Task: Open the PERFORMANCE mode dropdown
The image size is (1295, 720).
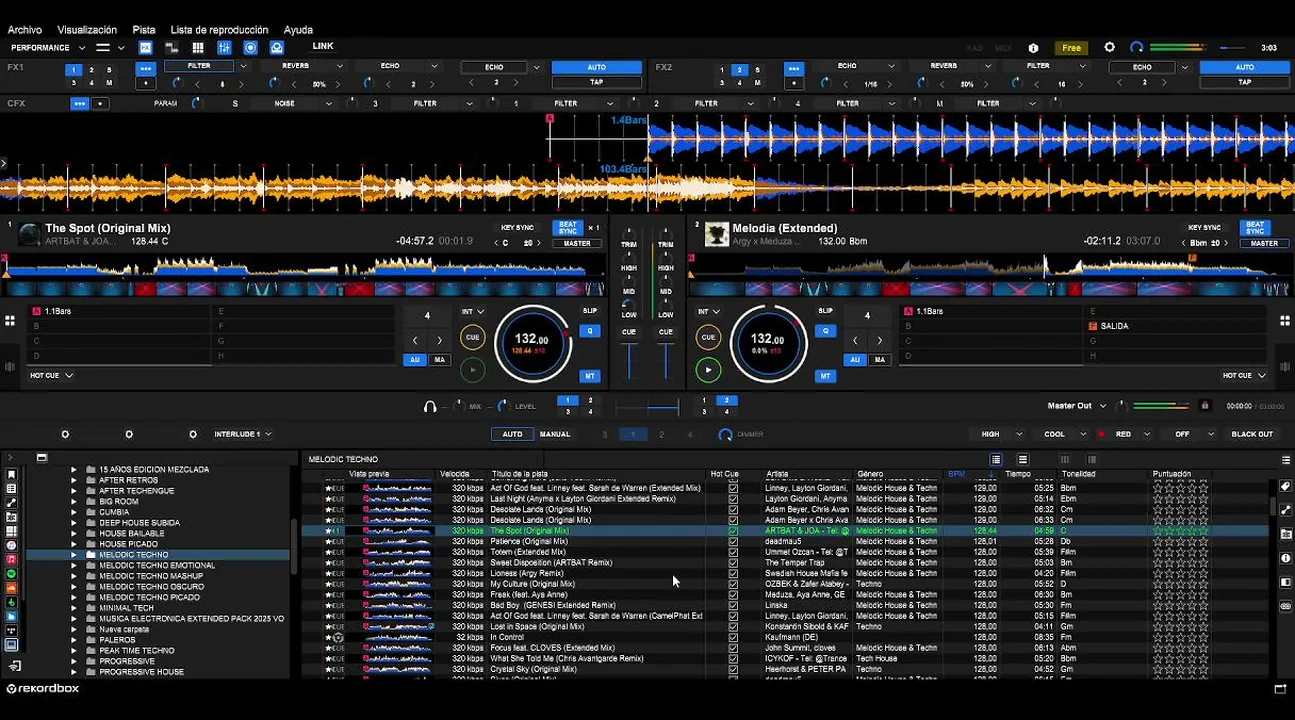Action: point(48,47)
